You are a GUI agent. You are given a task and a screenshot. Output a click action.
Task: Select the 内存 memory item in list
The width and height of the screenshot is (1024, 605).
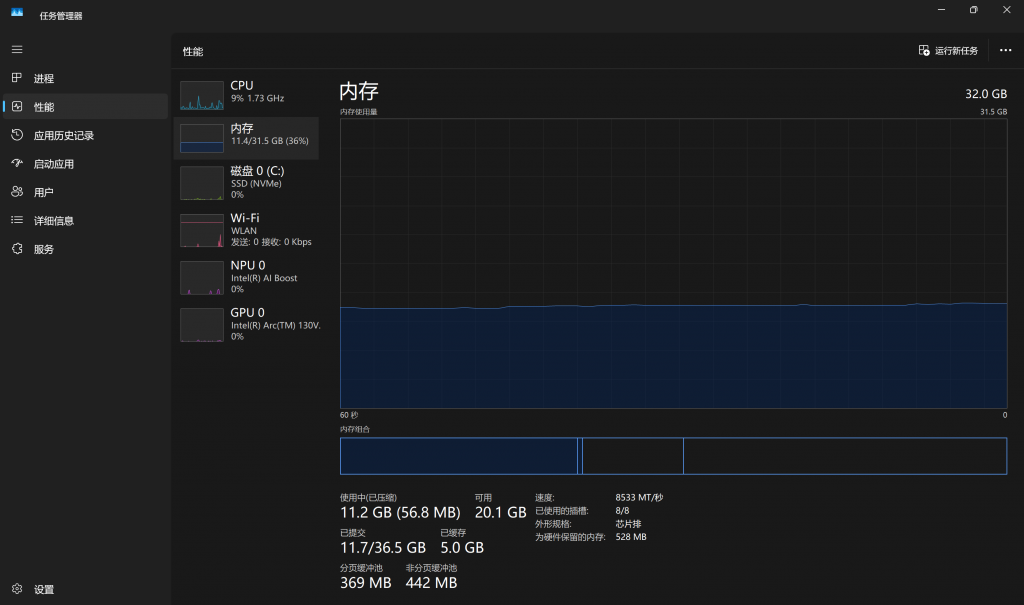tap(246, 138)
